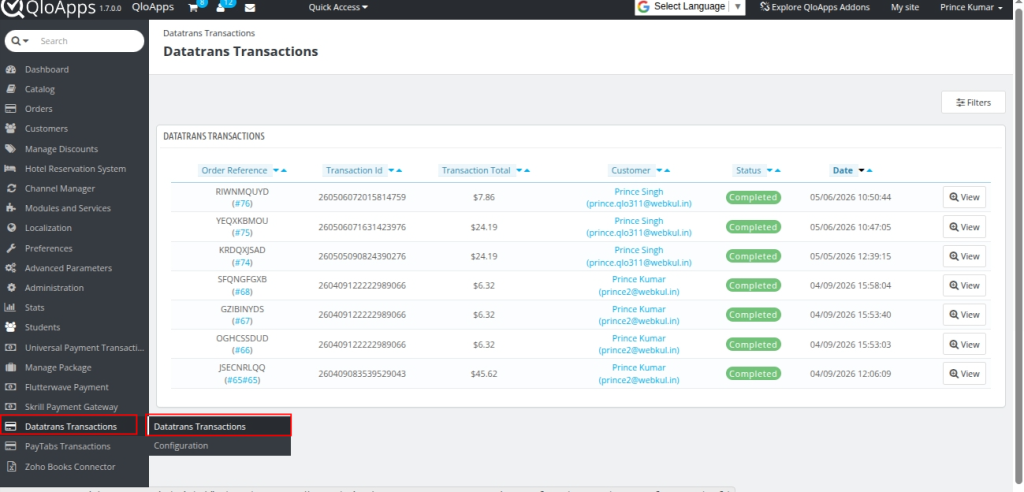Open order link #68
The height and width of the screenshot is (492, 1024).
[243, 292]
